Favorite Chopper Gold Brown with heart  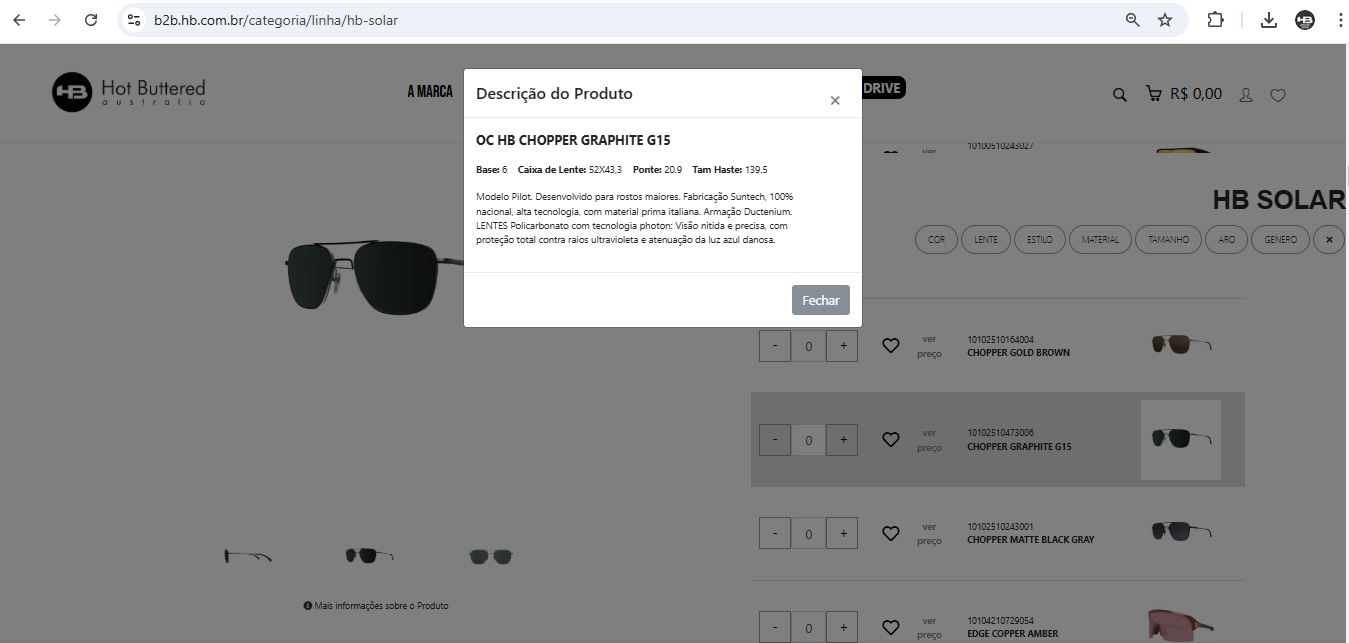(x=891, y=346)
